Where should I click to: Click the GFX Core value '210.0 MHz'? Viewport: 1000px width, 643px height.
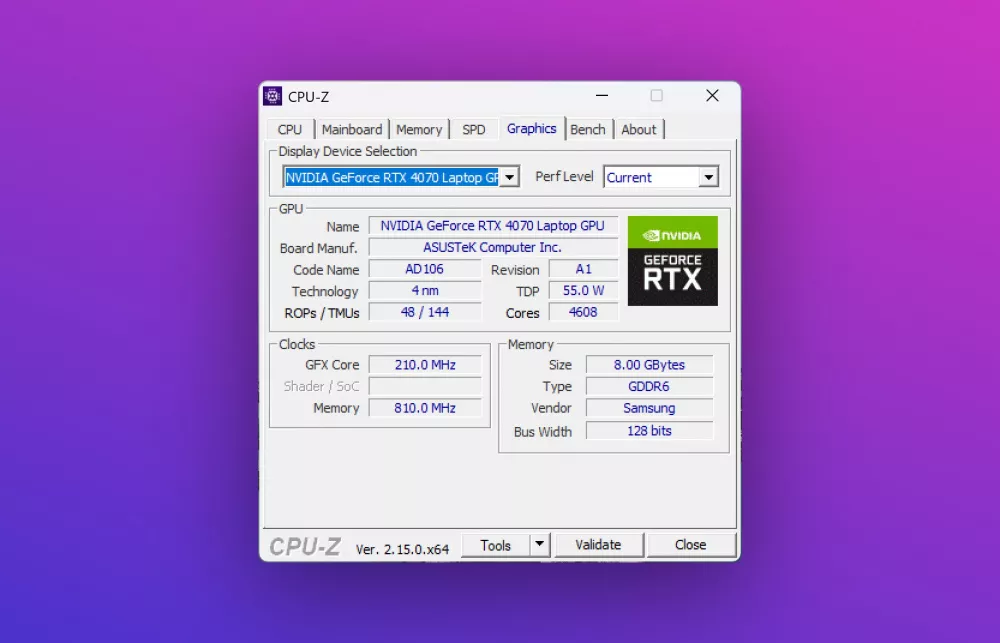click(425, 365)
